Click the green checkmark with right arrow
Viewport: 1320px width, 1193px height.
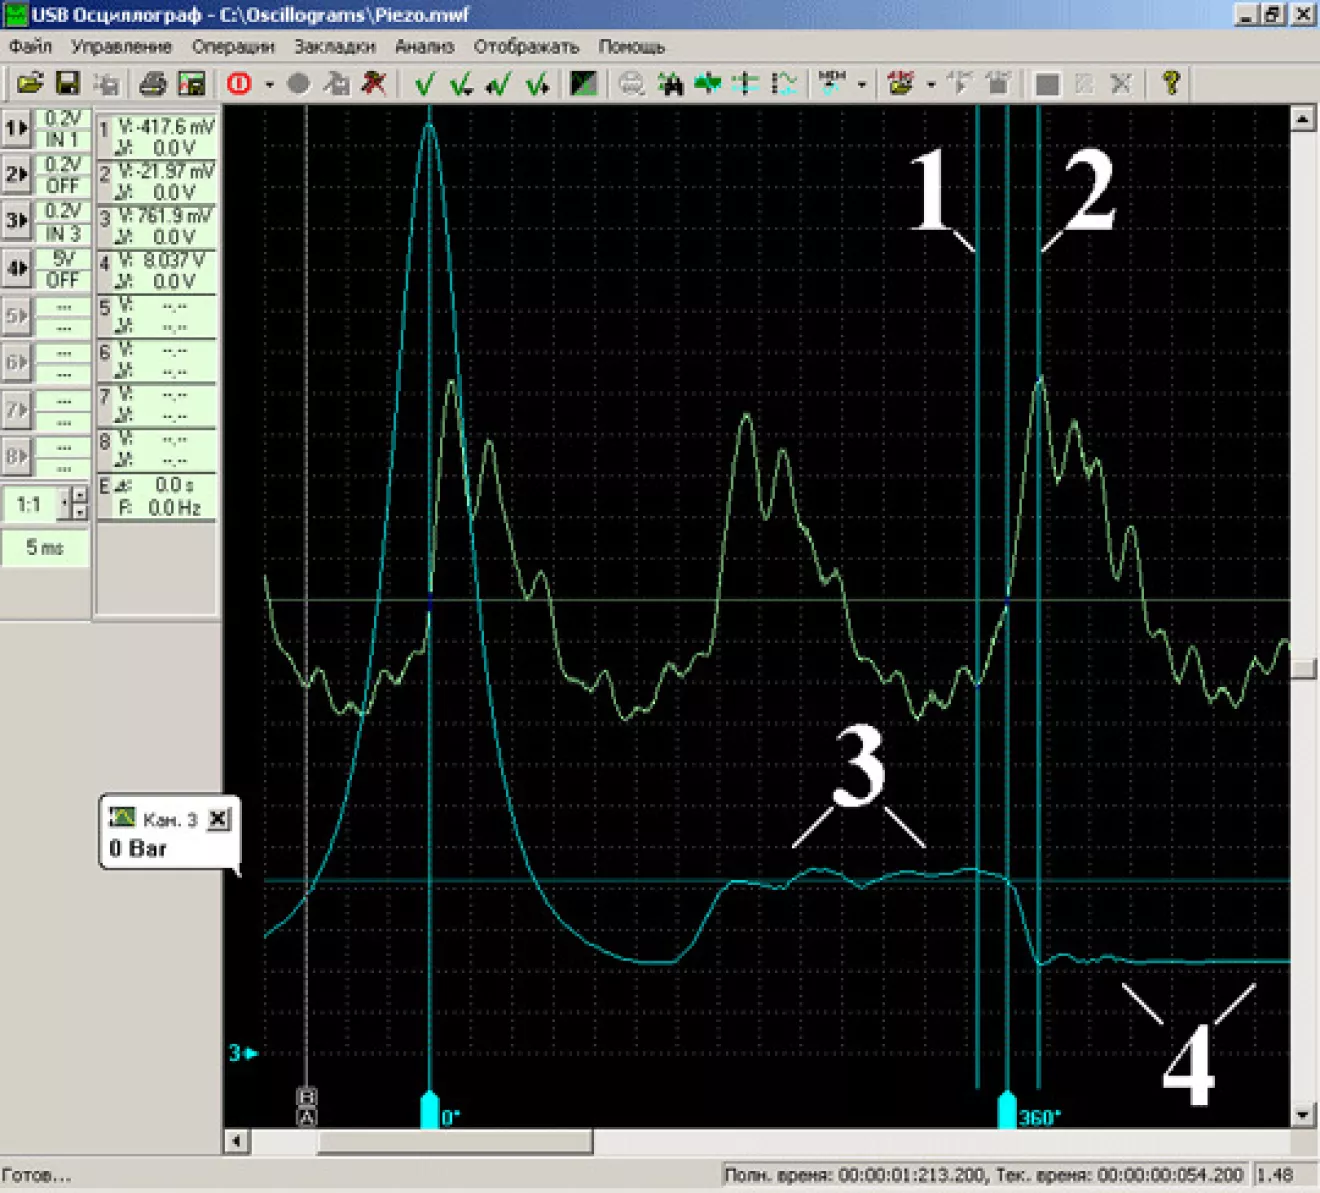[x=536, y=84]
